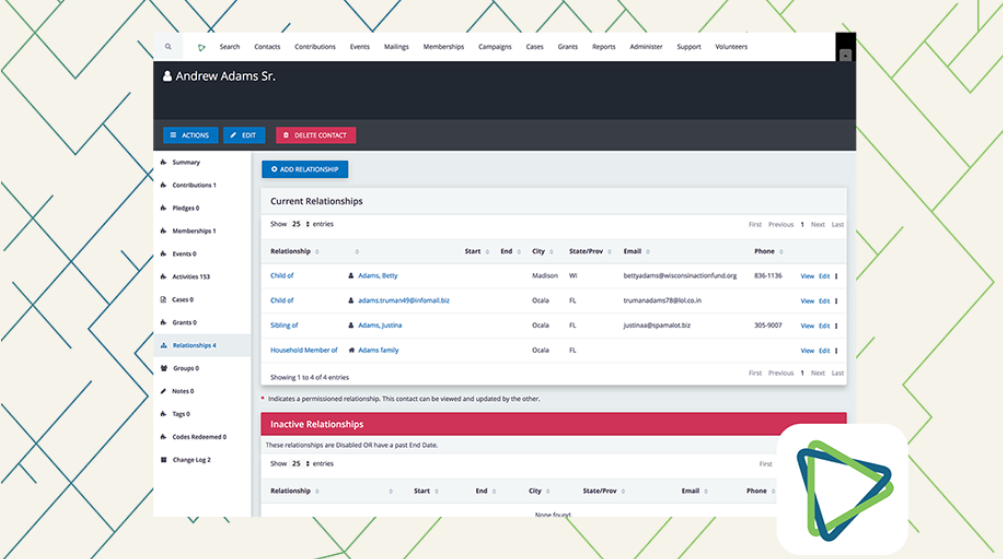Click page 1 in bottom pagination
Image resolution: width=1003 pixels, height=559 pixels.
[x=802, y=373]
